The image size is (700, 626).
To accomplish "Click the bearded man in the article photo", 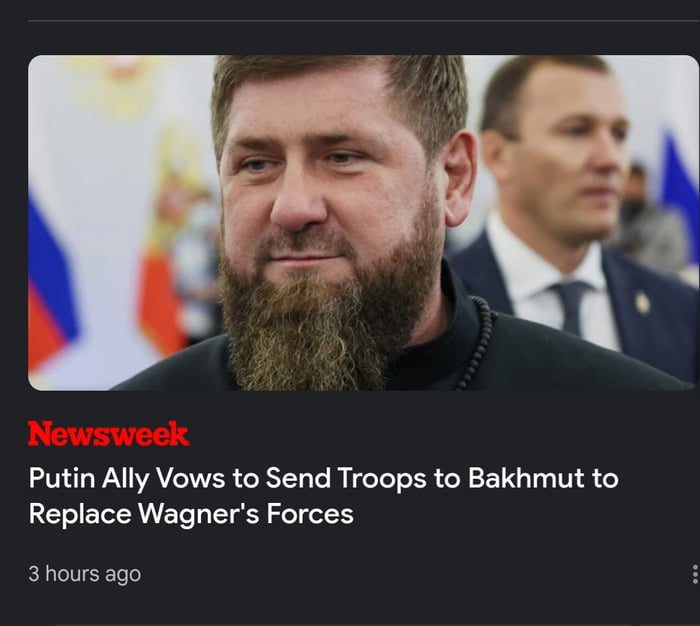I will click(x=339, y=223).
